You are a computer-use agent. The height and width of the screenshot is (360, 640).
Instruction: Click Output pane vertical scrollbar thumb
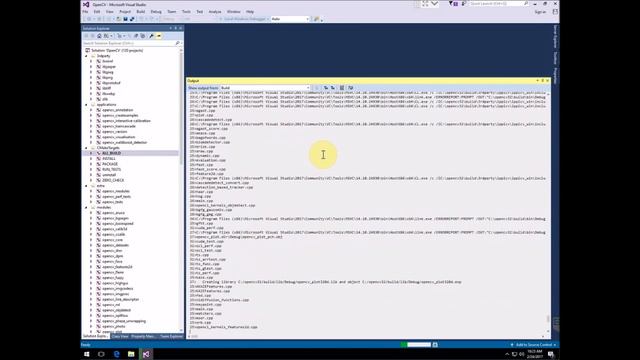(x=548, y=319)
